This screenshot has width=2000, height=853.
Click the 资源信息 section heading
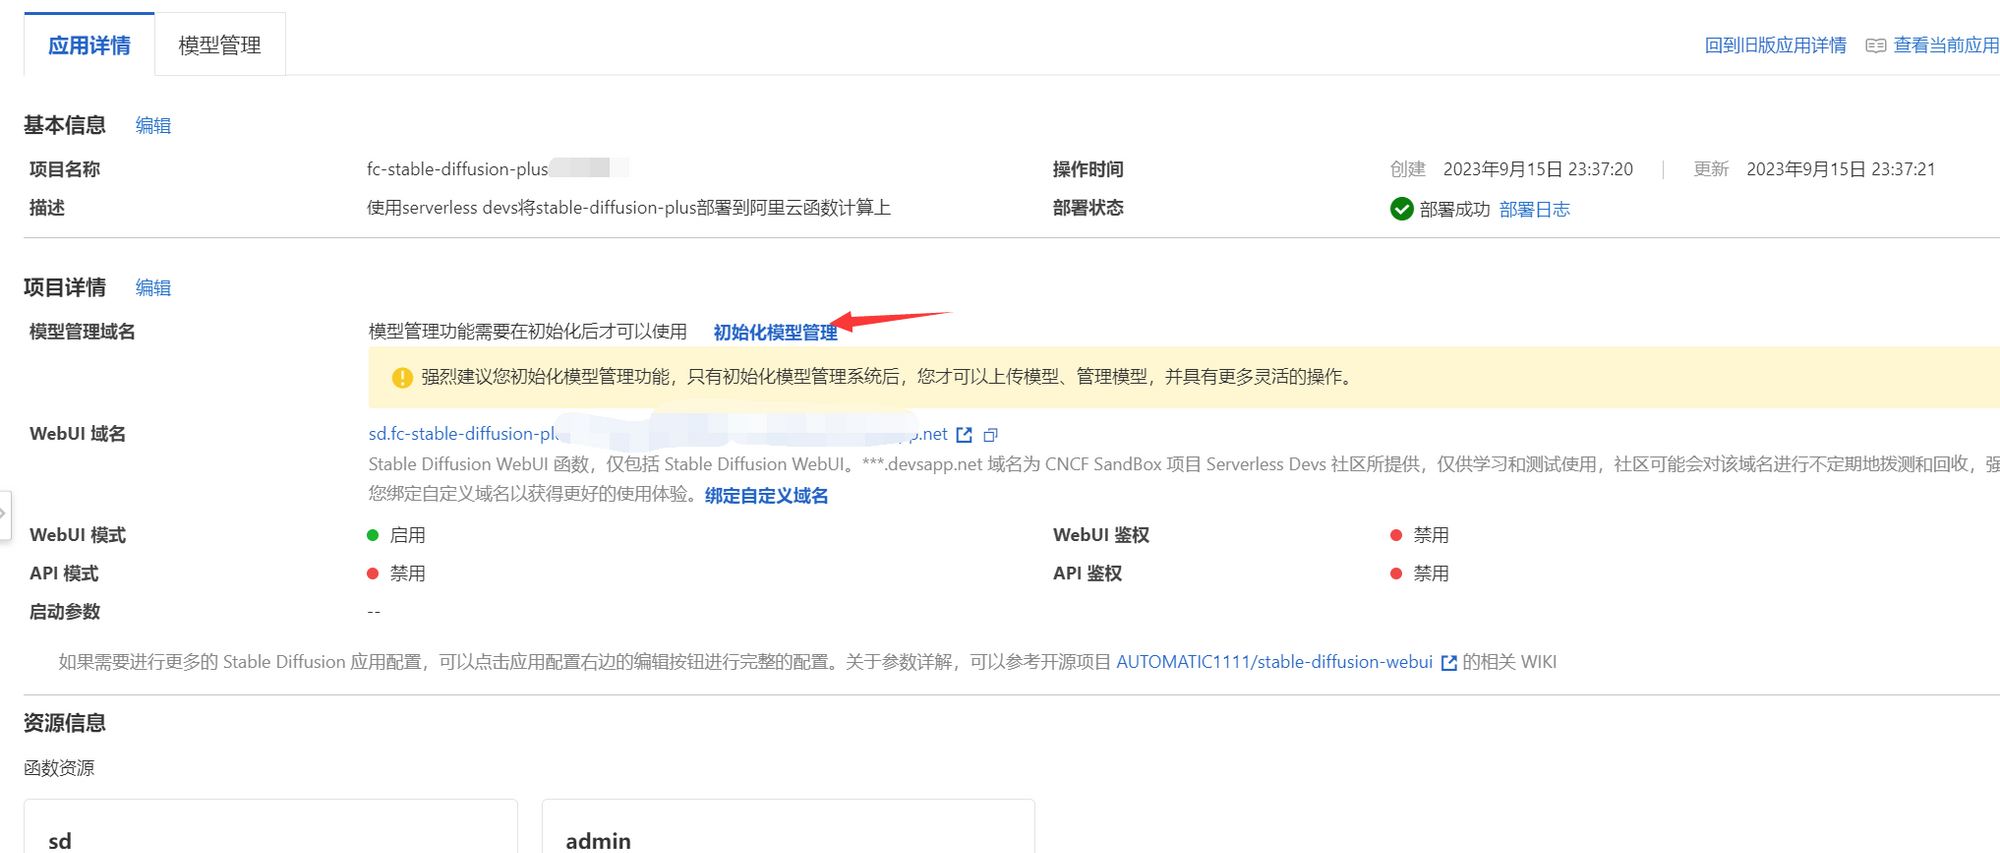(65, 723)
